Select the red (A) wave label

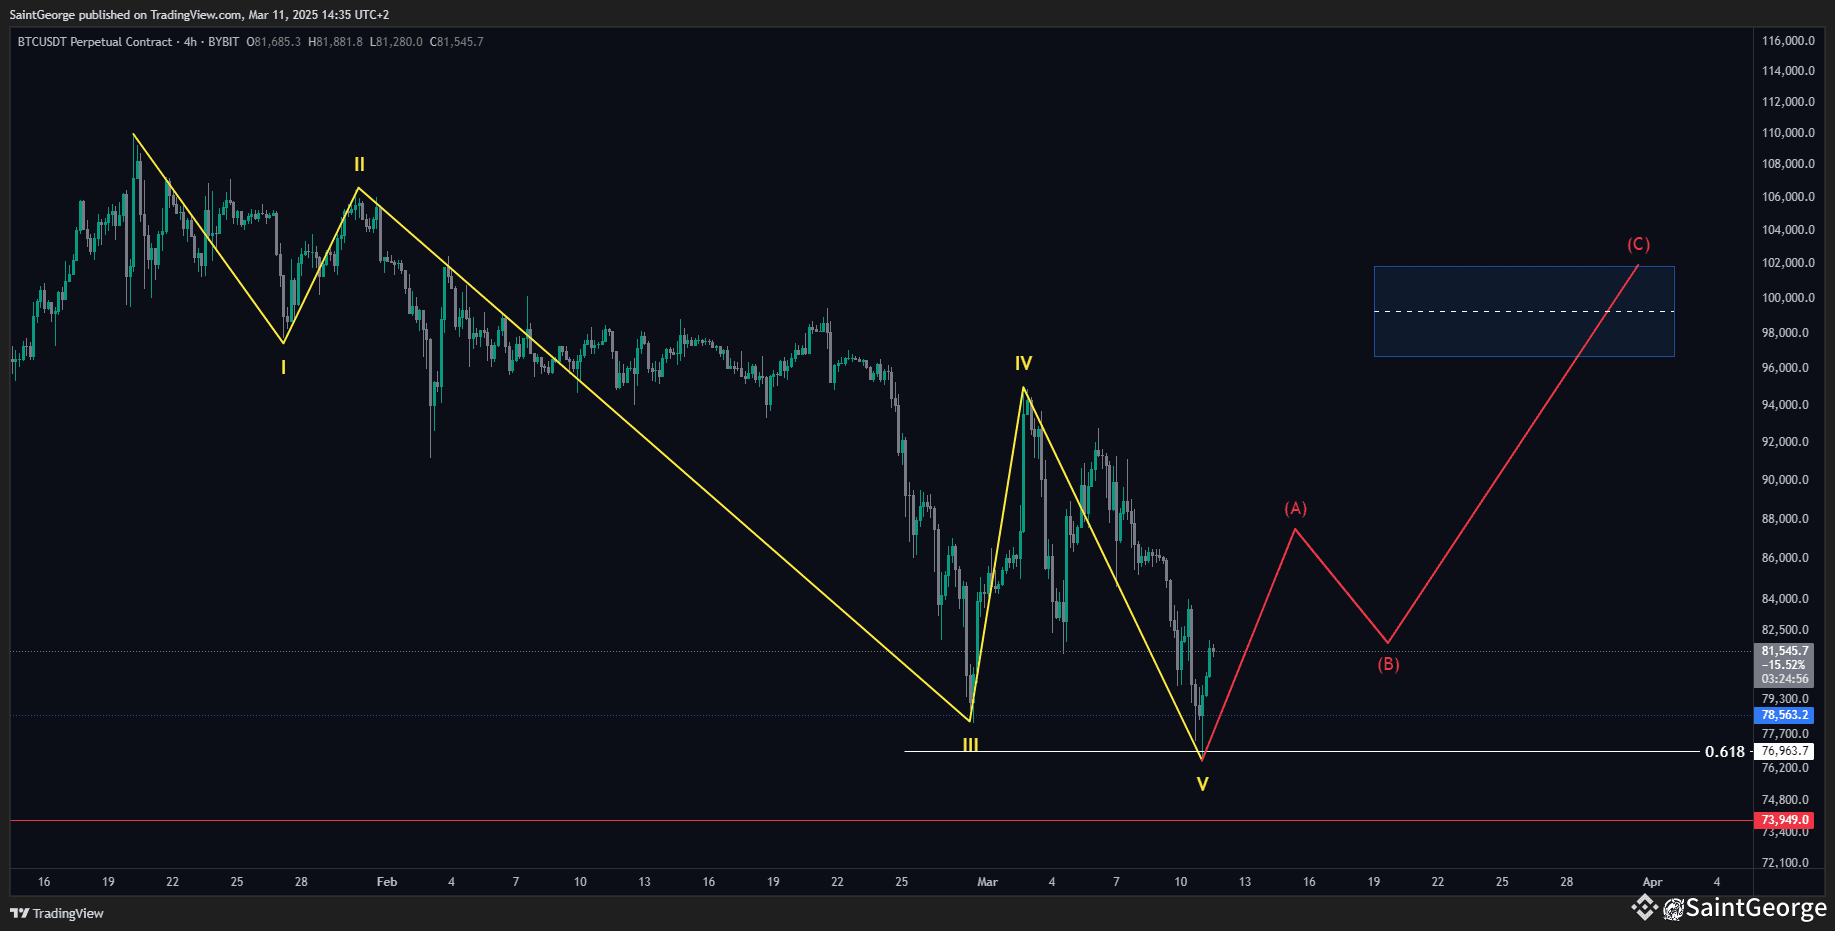[1296, 509]
